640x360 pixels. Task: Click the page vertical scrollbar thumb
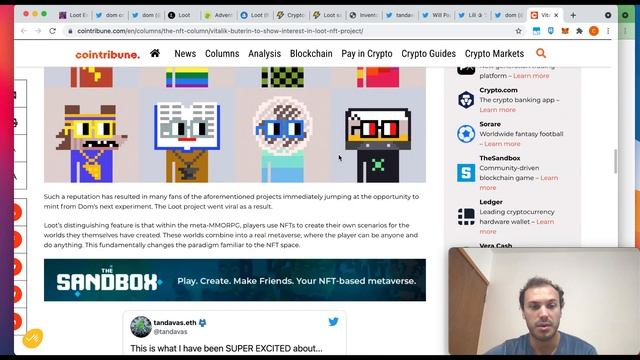coord(615,161)
